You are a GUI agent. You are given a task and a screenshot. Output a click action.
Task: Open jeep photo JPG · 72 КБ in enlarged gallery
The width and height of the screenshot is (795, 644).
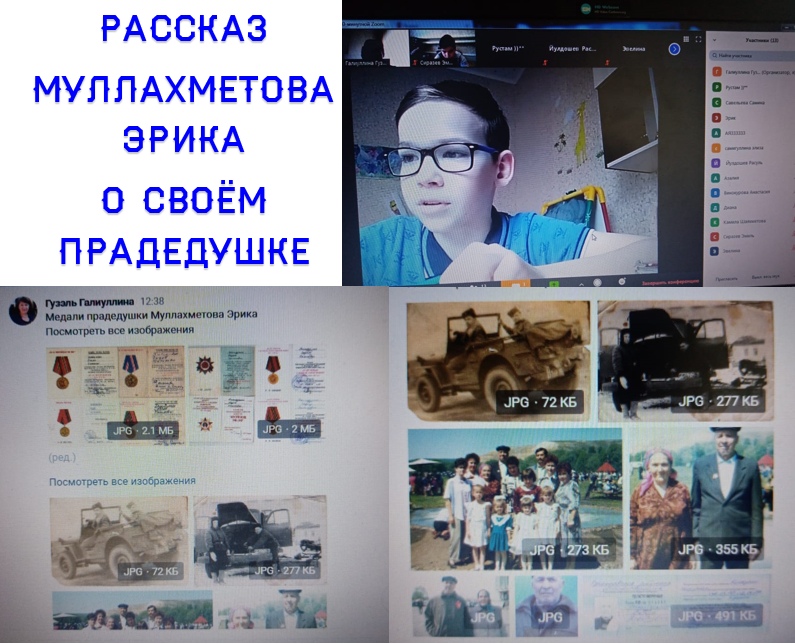498,362
